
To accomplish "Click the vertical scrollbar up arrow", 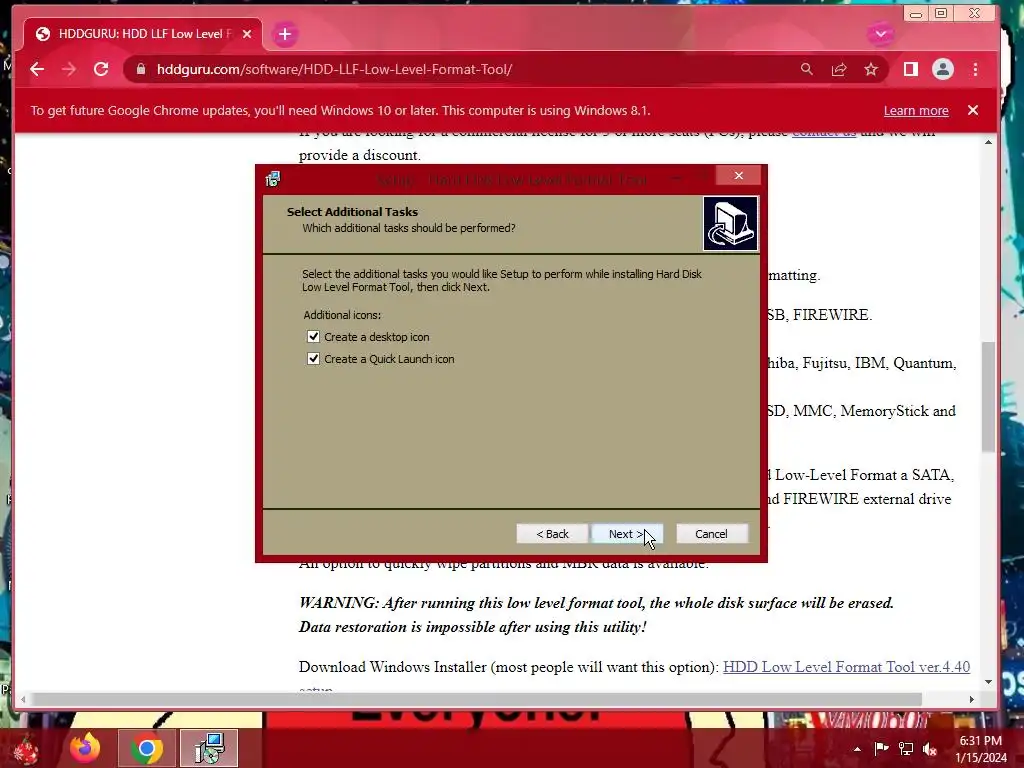I will click(x=988, y=142).
